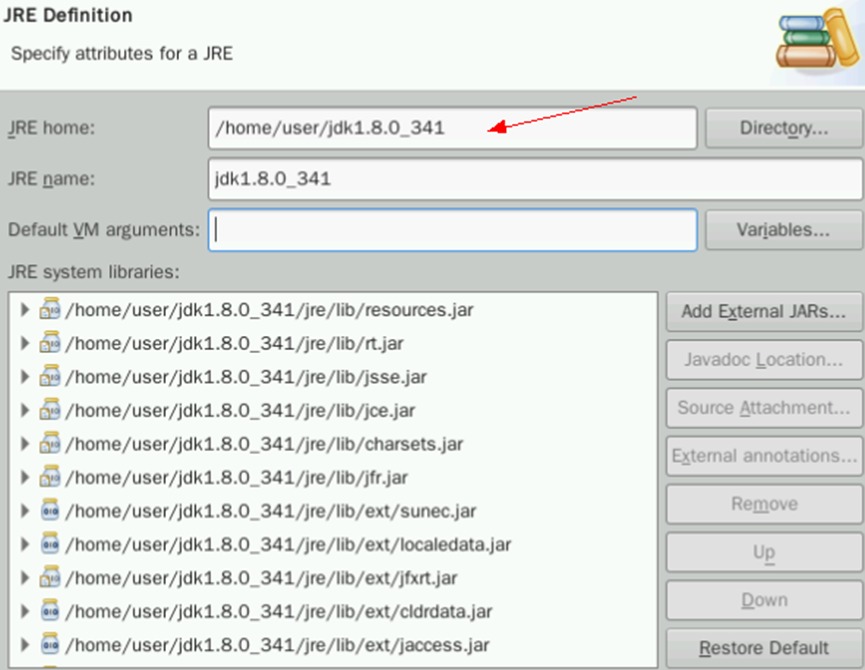Focus the Default VM arguments field
The height and width of the screenshot is (670, 865).
tap(452, 230)
